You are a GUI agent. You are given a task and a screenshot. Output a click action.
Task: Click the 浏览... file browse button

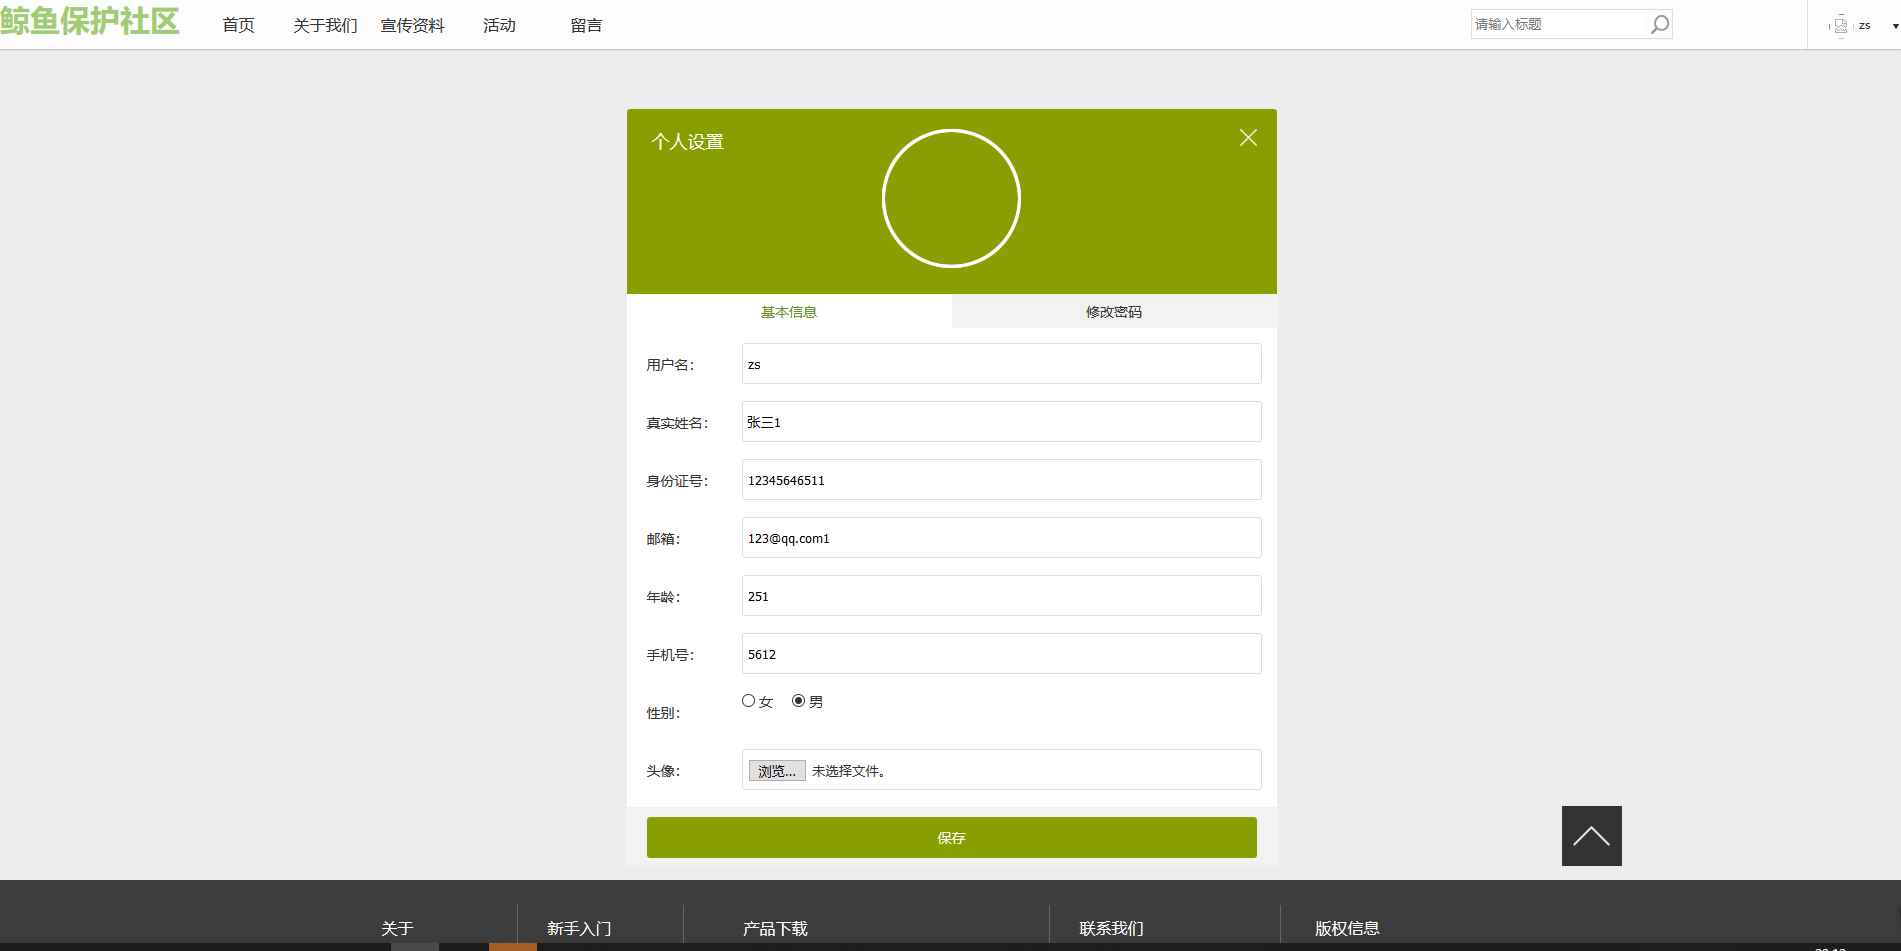777,771
